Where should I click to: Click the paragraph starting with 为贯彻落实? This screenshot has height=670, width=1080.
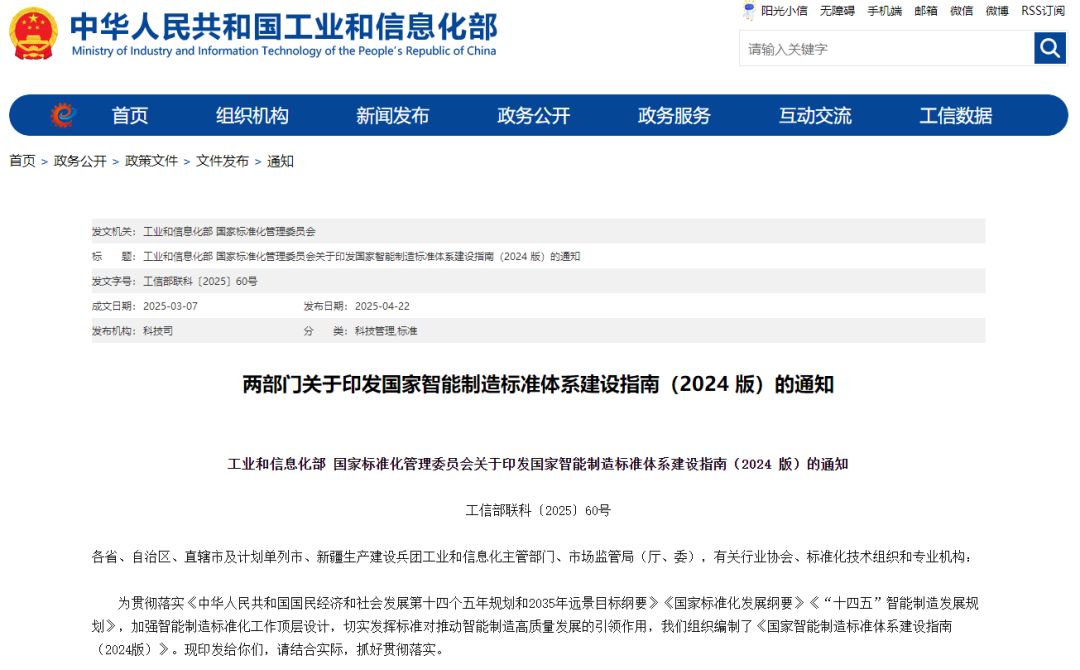[x=535, y=626]
